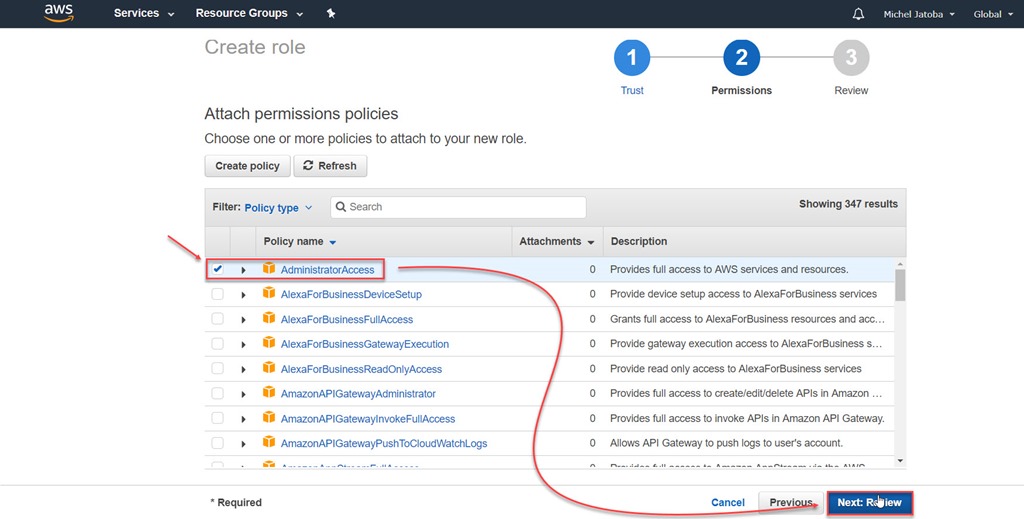The width and height of the screenshot is (1024, 519).
Task: Click the 'Showing 347 results' text
Action: click(x=848, y=204)
